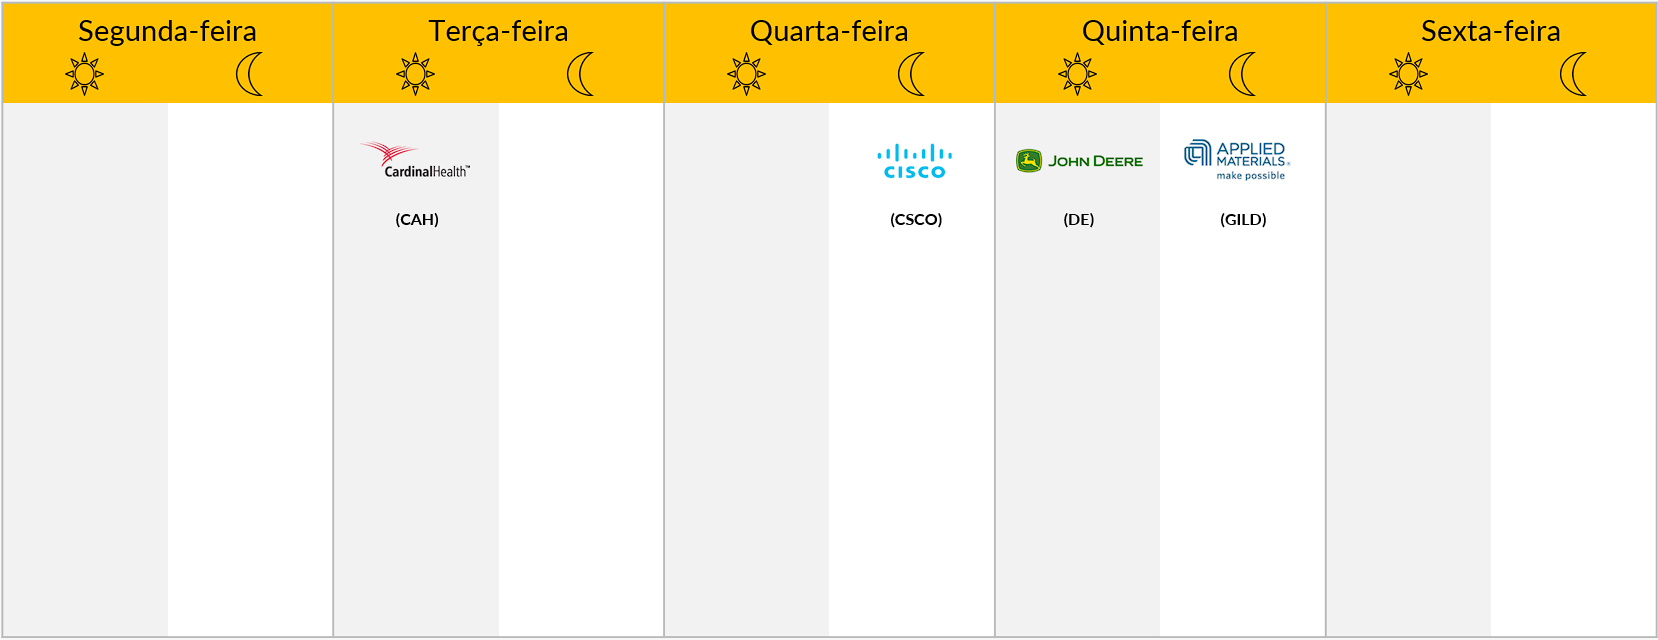The height and width of the screenshot is (640, 1658).
Task: Click the Sexta-feira sun icon
Action: tap(1409, 74)
